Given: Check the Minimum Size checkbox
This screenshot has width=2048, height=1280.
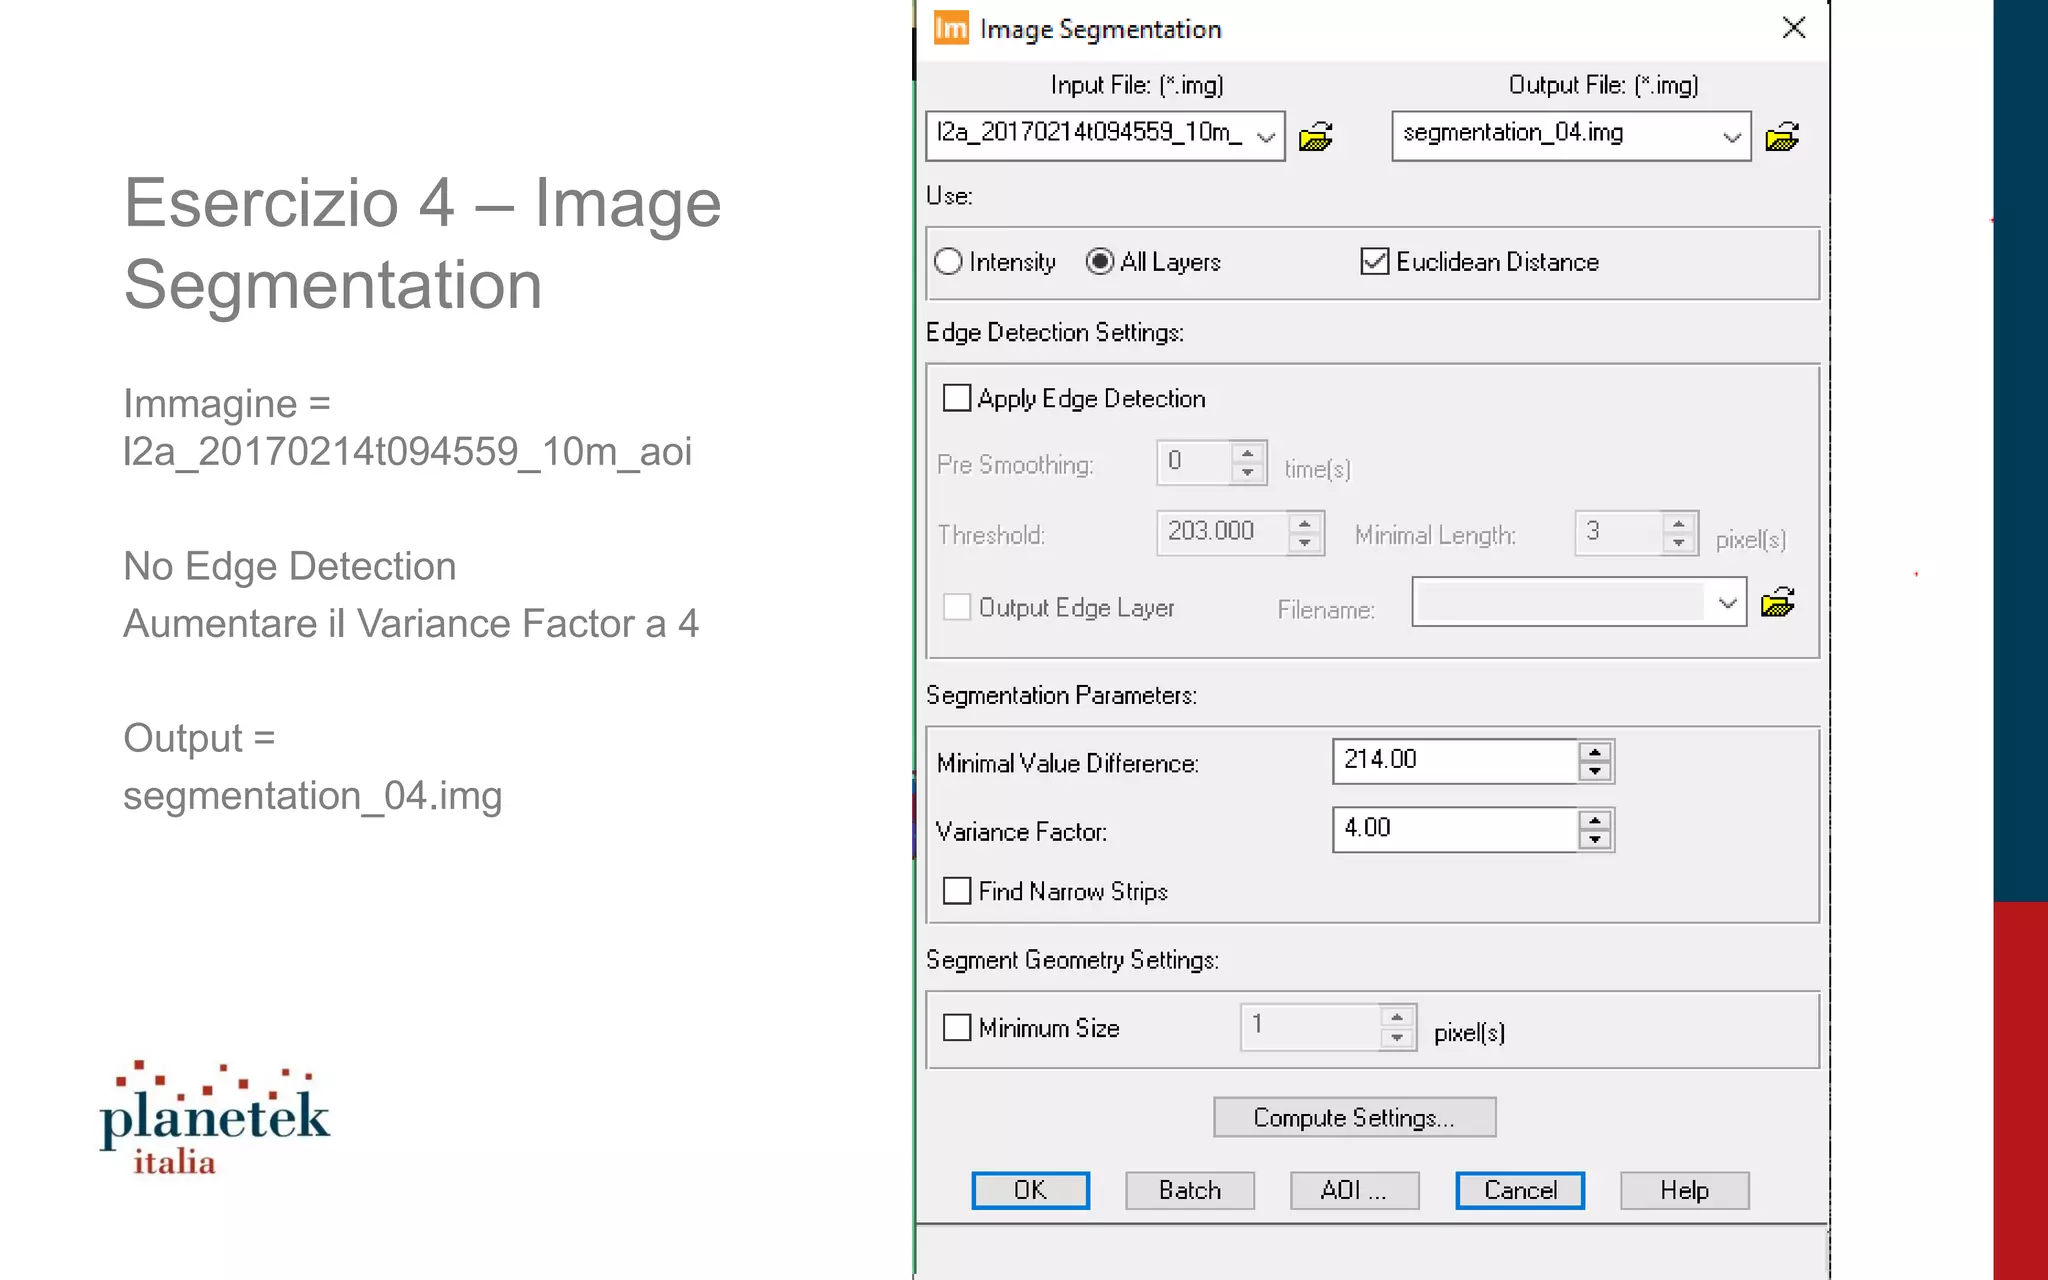Looking at the screenshot, I should pos(957,1028).
